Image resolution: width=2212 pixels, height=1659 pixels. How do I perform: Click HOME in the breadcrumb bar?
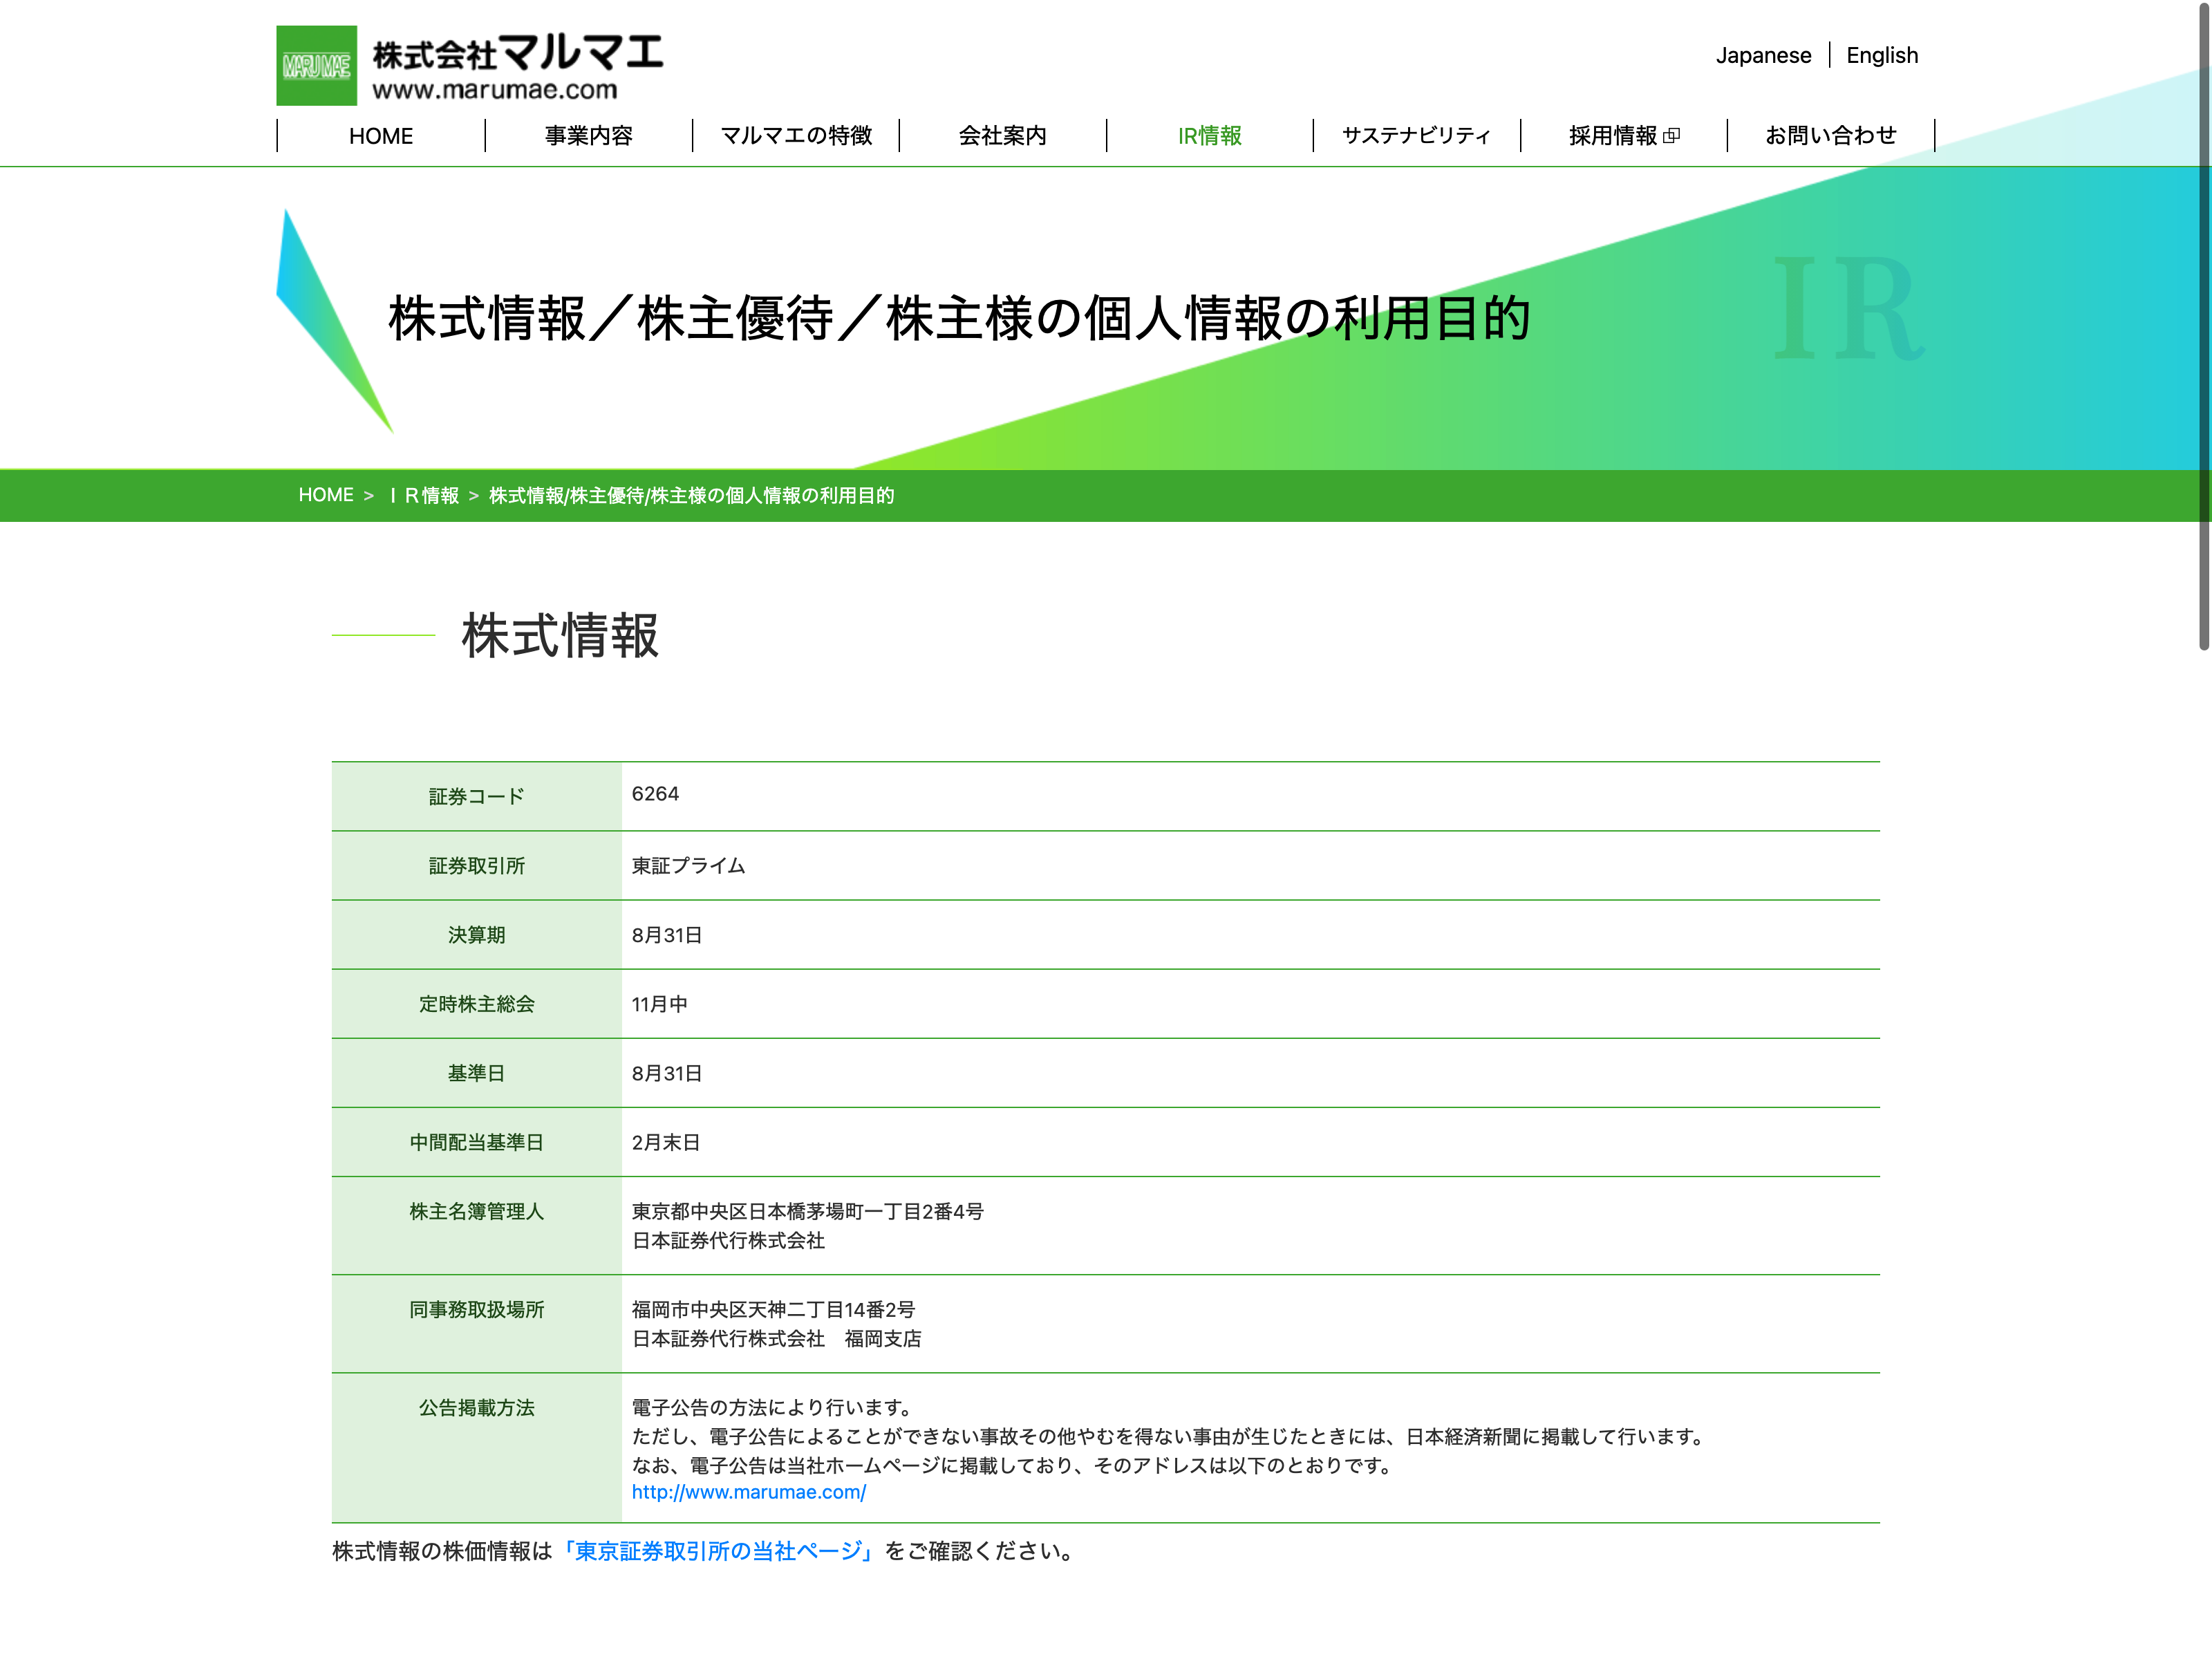[x=326, y=496]
